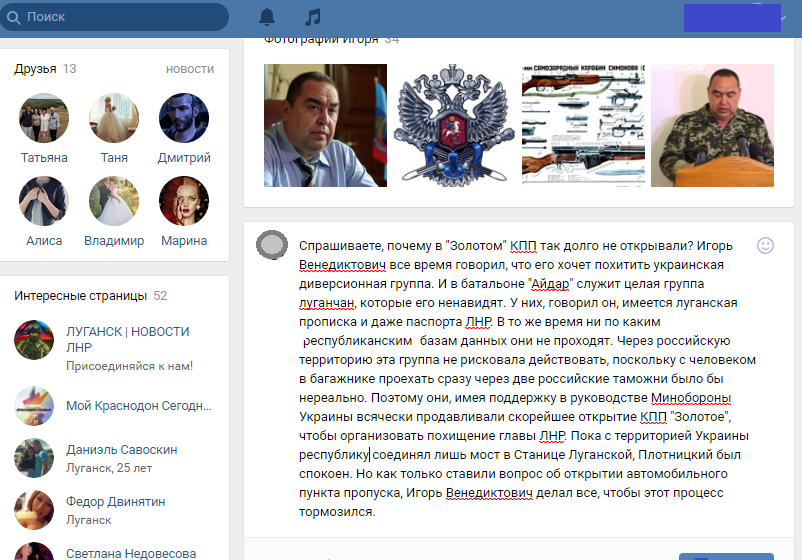Image resolution: width=802 pixels, height=560 pixels.
Task: Open the notifications bell icon
Action: point(266,17)
